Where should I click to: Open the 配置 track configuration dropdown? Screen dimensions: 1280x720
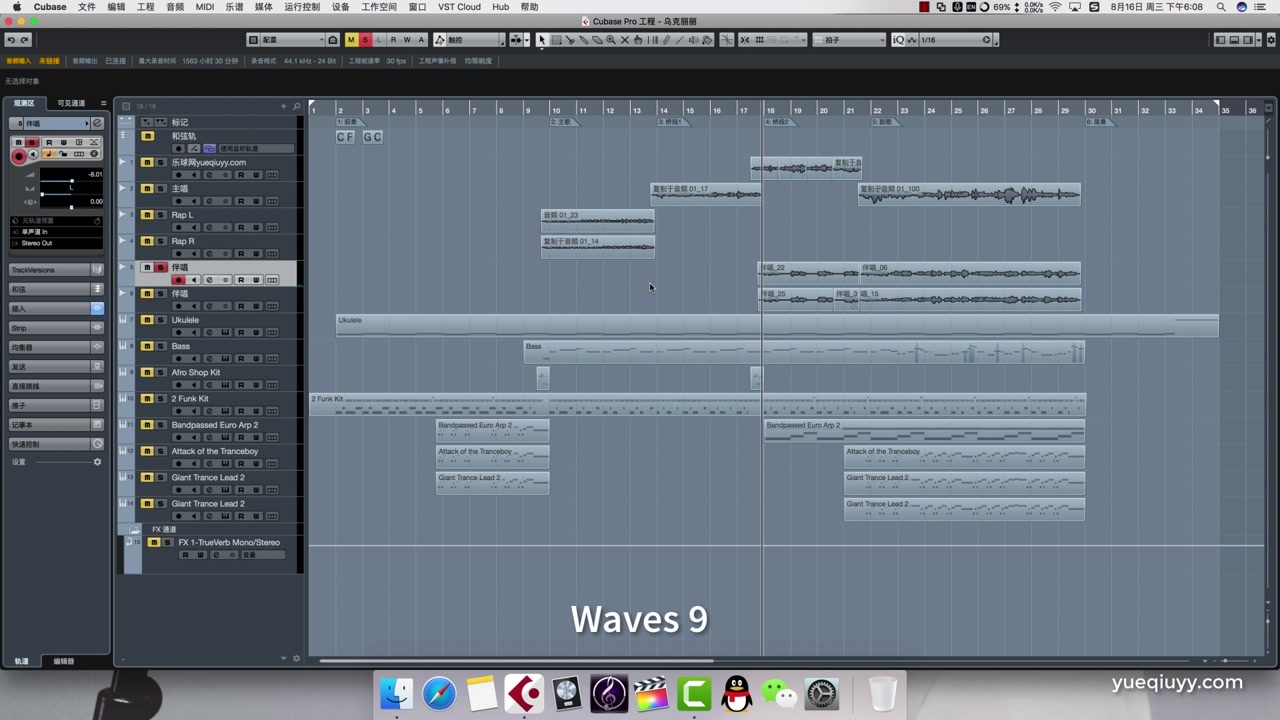[293, 40]
